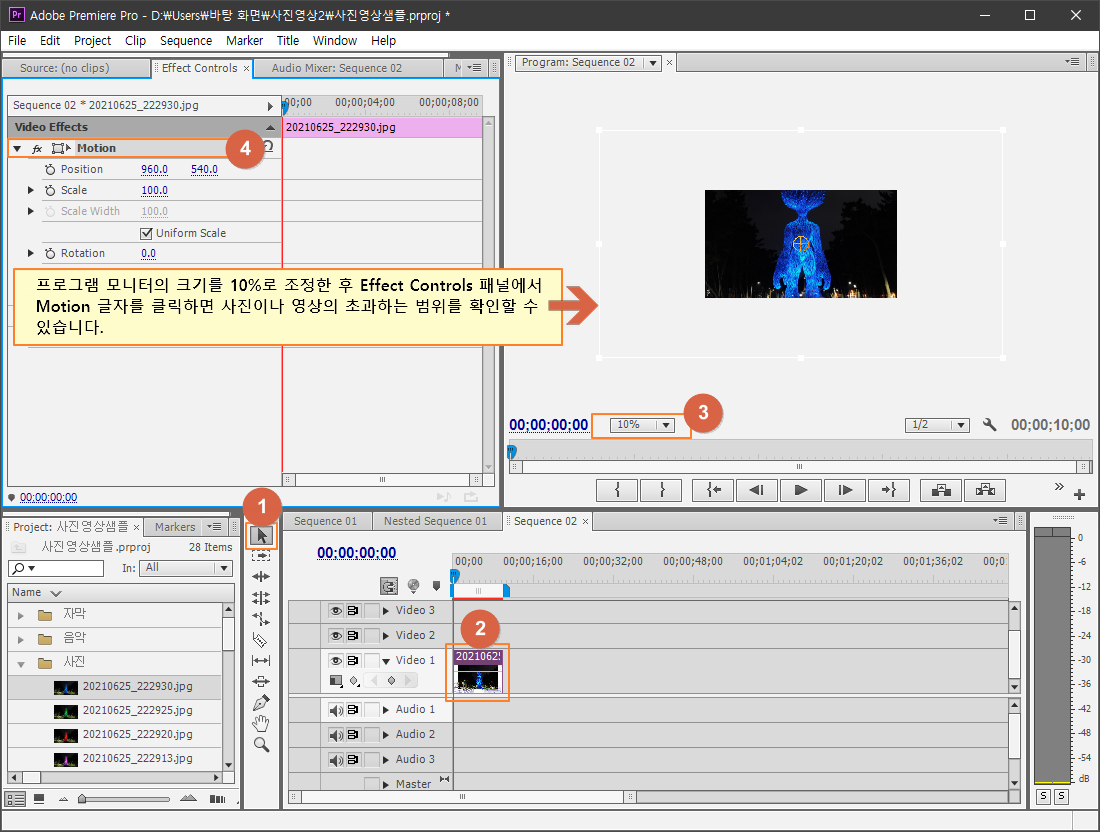This screenshot has height=832, width=1100.
Task: Click the timeline Add Marker icon
Action: (436, 585)
